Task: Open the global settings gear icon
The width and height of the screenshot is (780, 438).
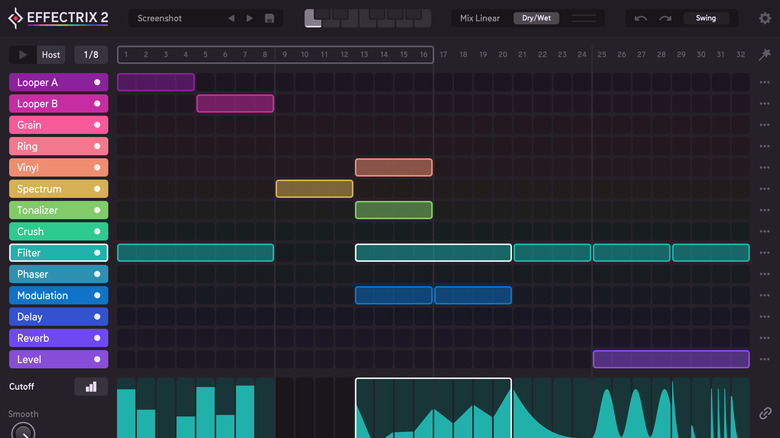Action: 764,18
